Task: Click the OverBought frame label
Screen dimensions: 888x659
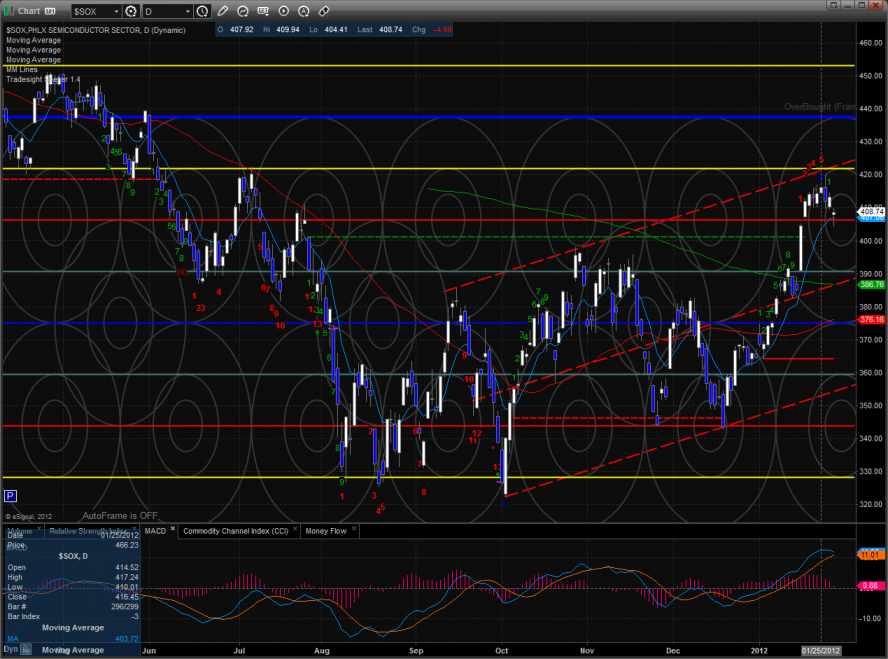Action: pyautogui.click(x=819, y=106)
